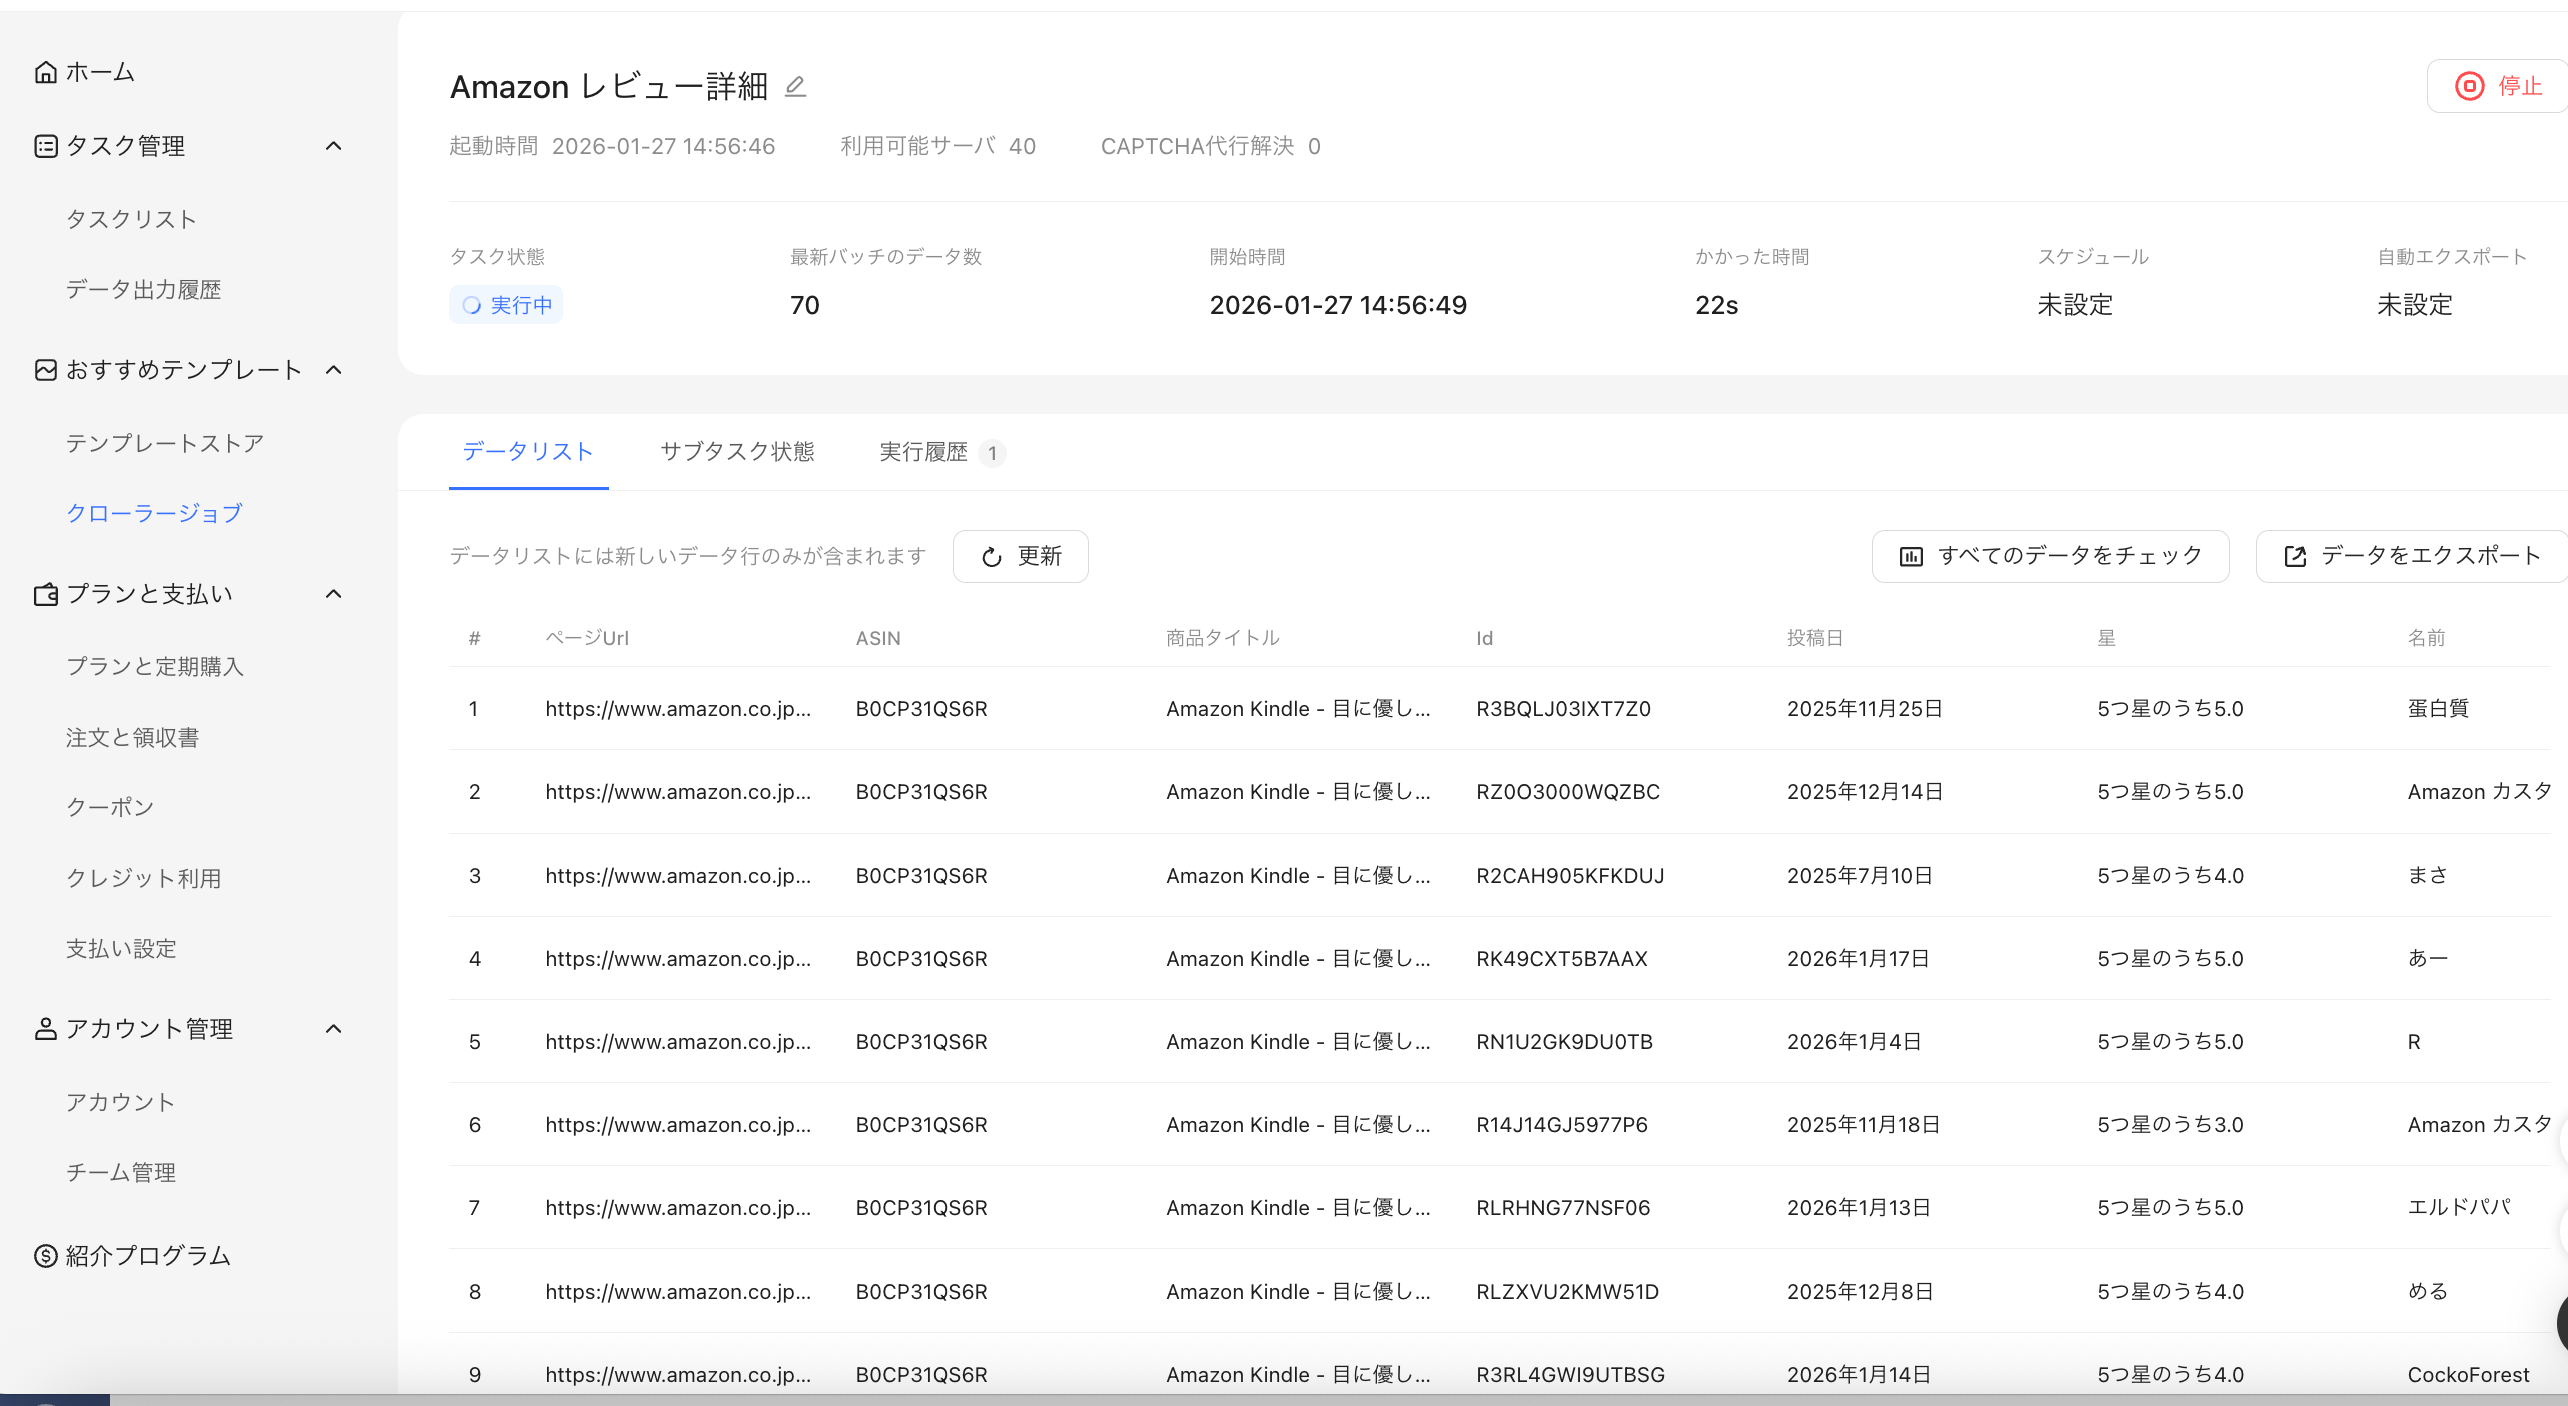Screen dimensions: 2568x1406
Task: Click the 更新 refresh button
Action: point(1020,556)
